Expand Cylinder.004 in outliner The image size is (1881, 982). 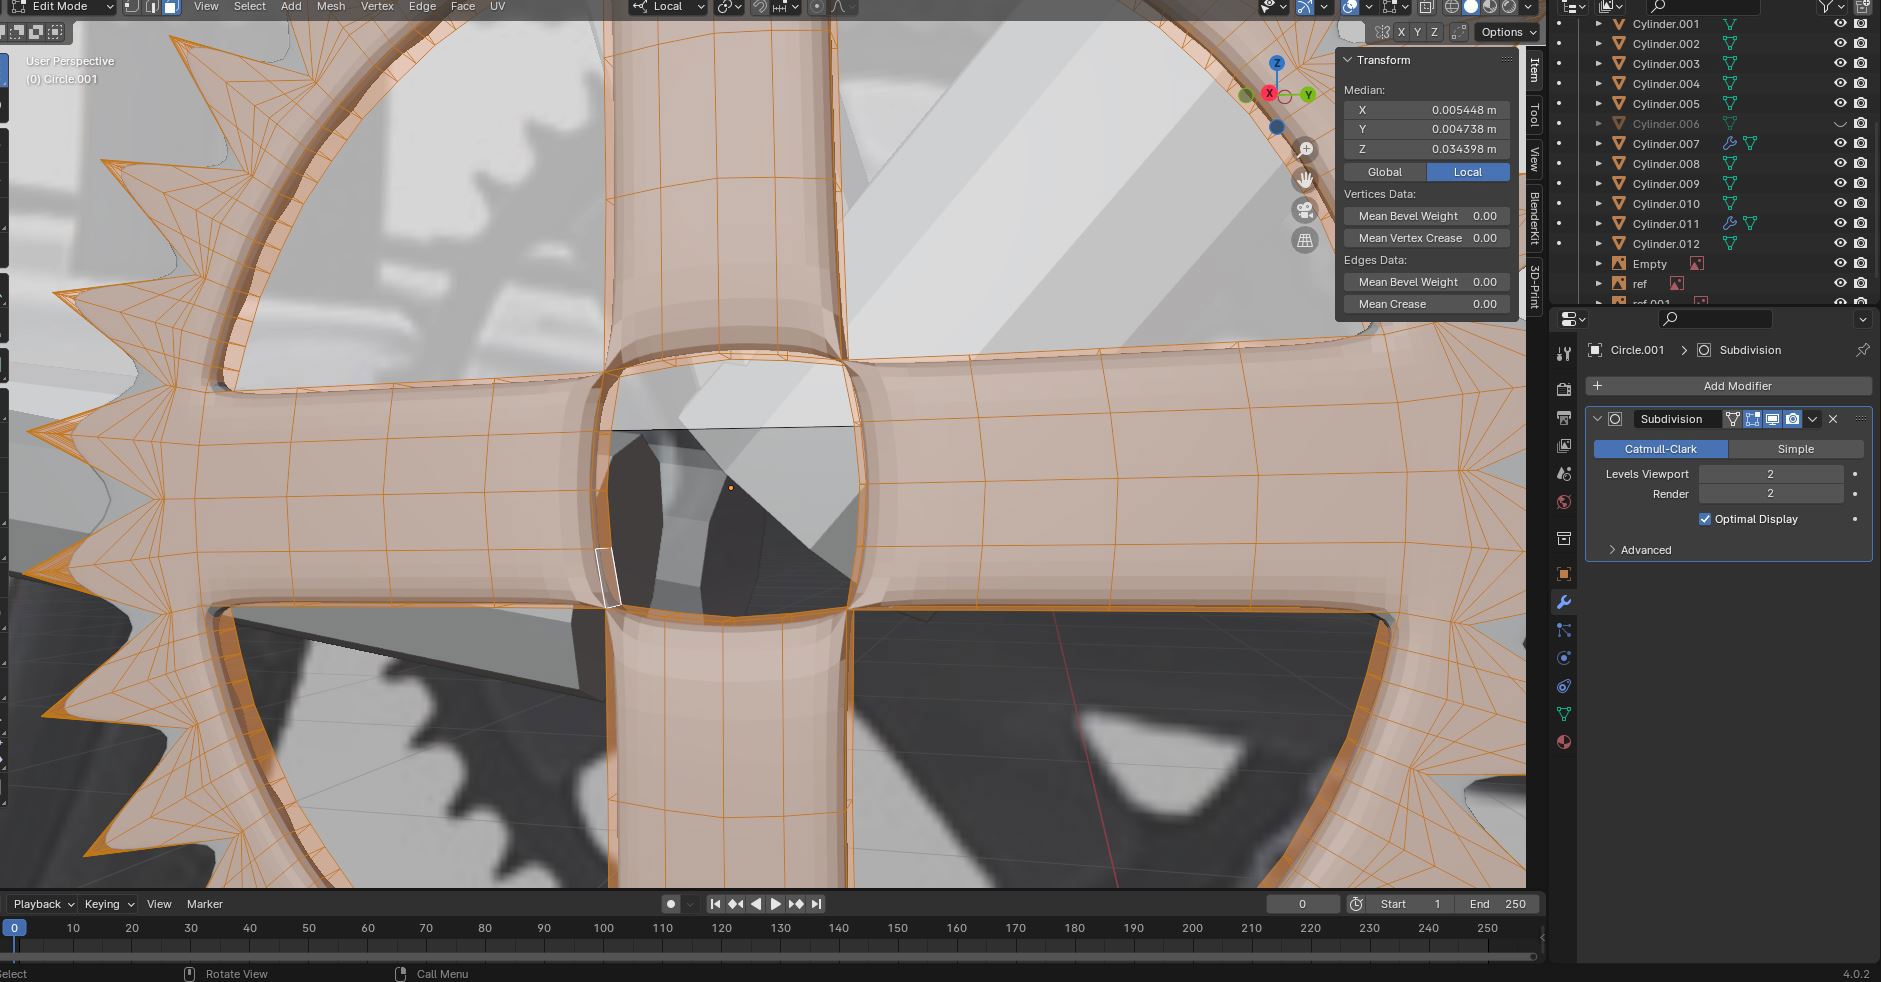click(x=1599, y=84)
